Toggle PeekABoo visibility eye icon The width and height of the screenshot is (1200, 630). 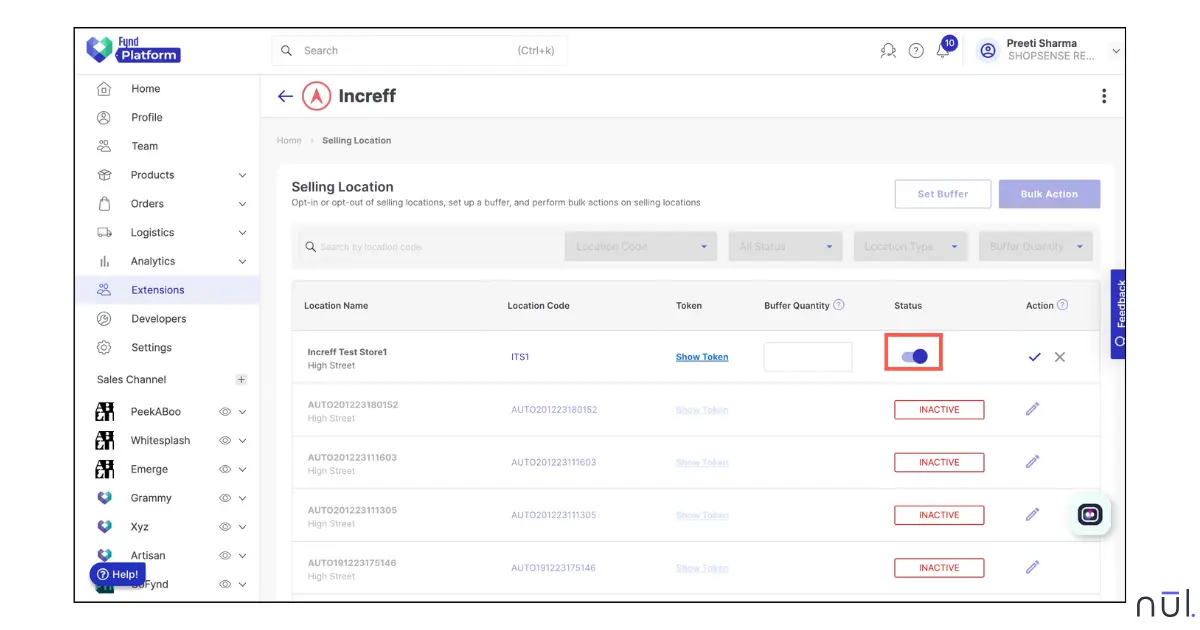coord(225,412)
